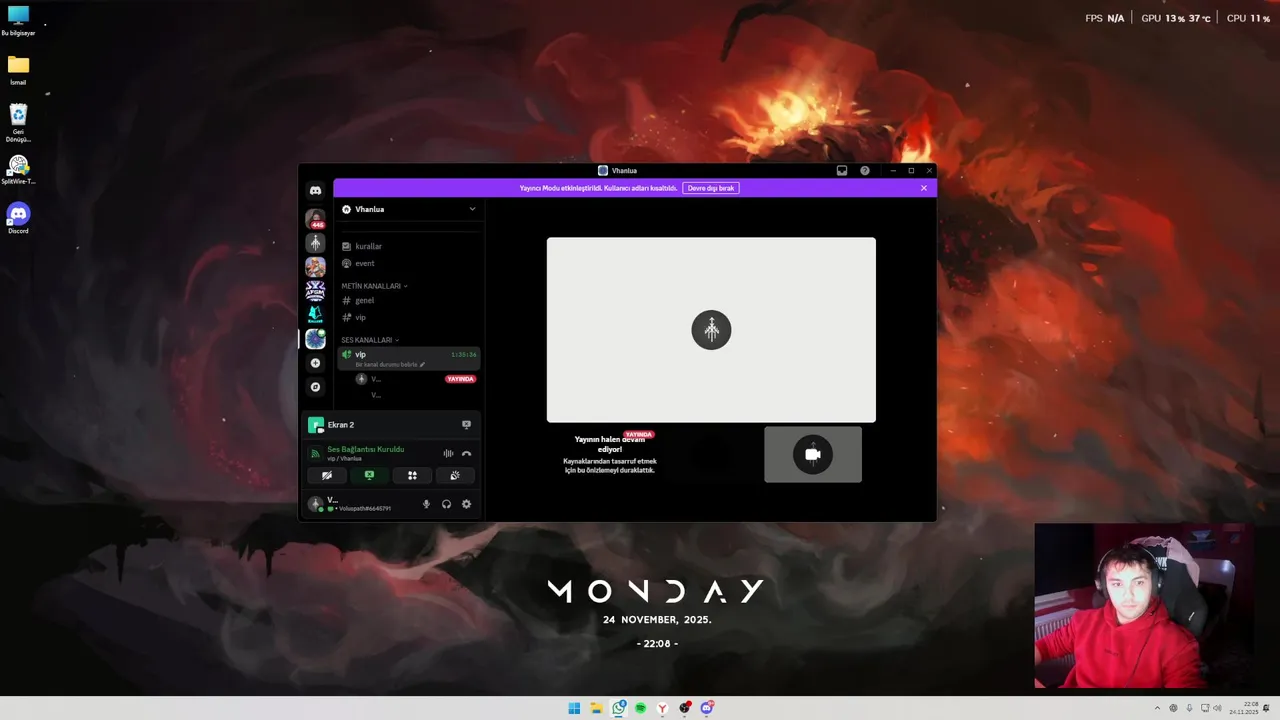Image resolution: width=1280 pixels, height=720 pixels.
Task: Open Explore Discoverable Servers compass icon
Action: tap(315, 387)
